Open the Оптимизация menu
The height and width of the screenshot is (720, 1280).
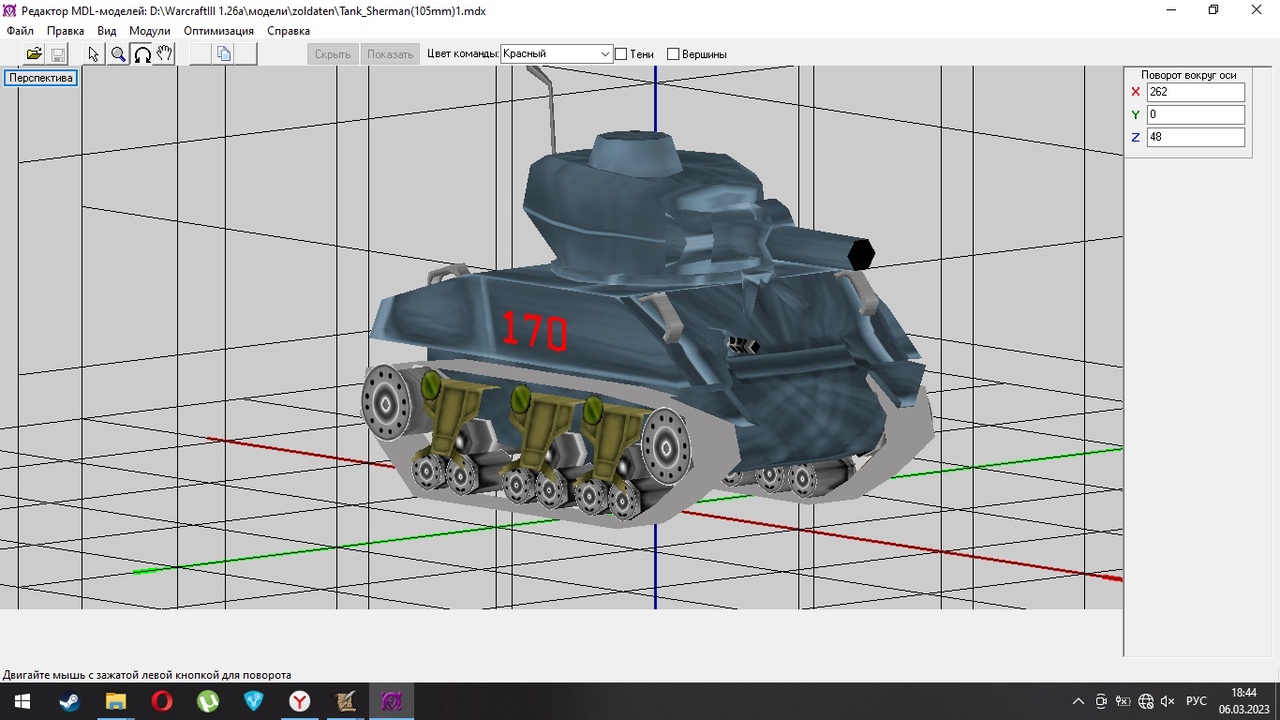219,31
